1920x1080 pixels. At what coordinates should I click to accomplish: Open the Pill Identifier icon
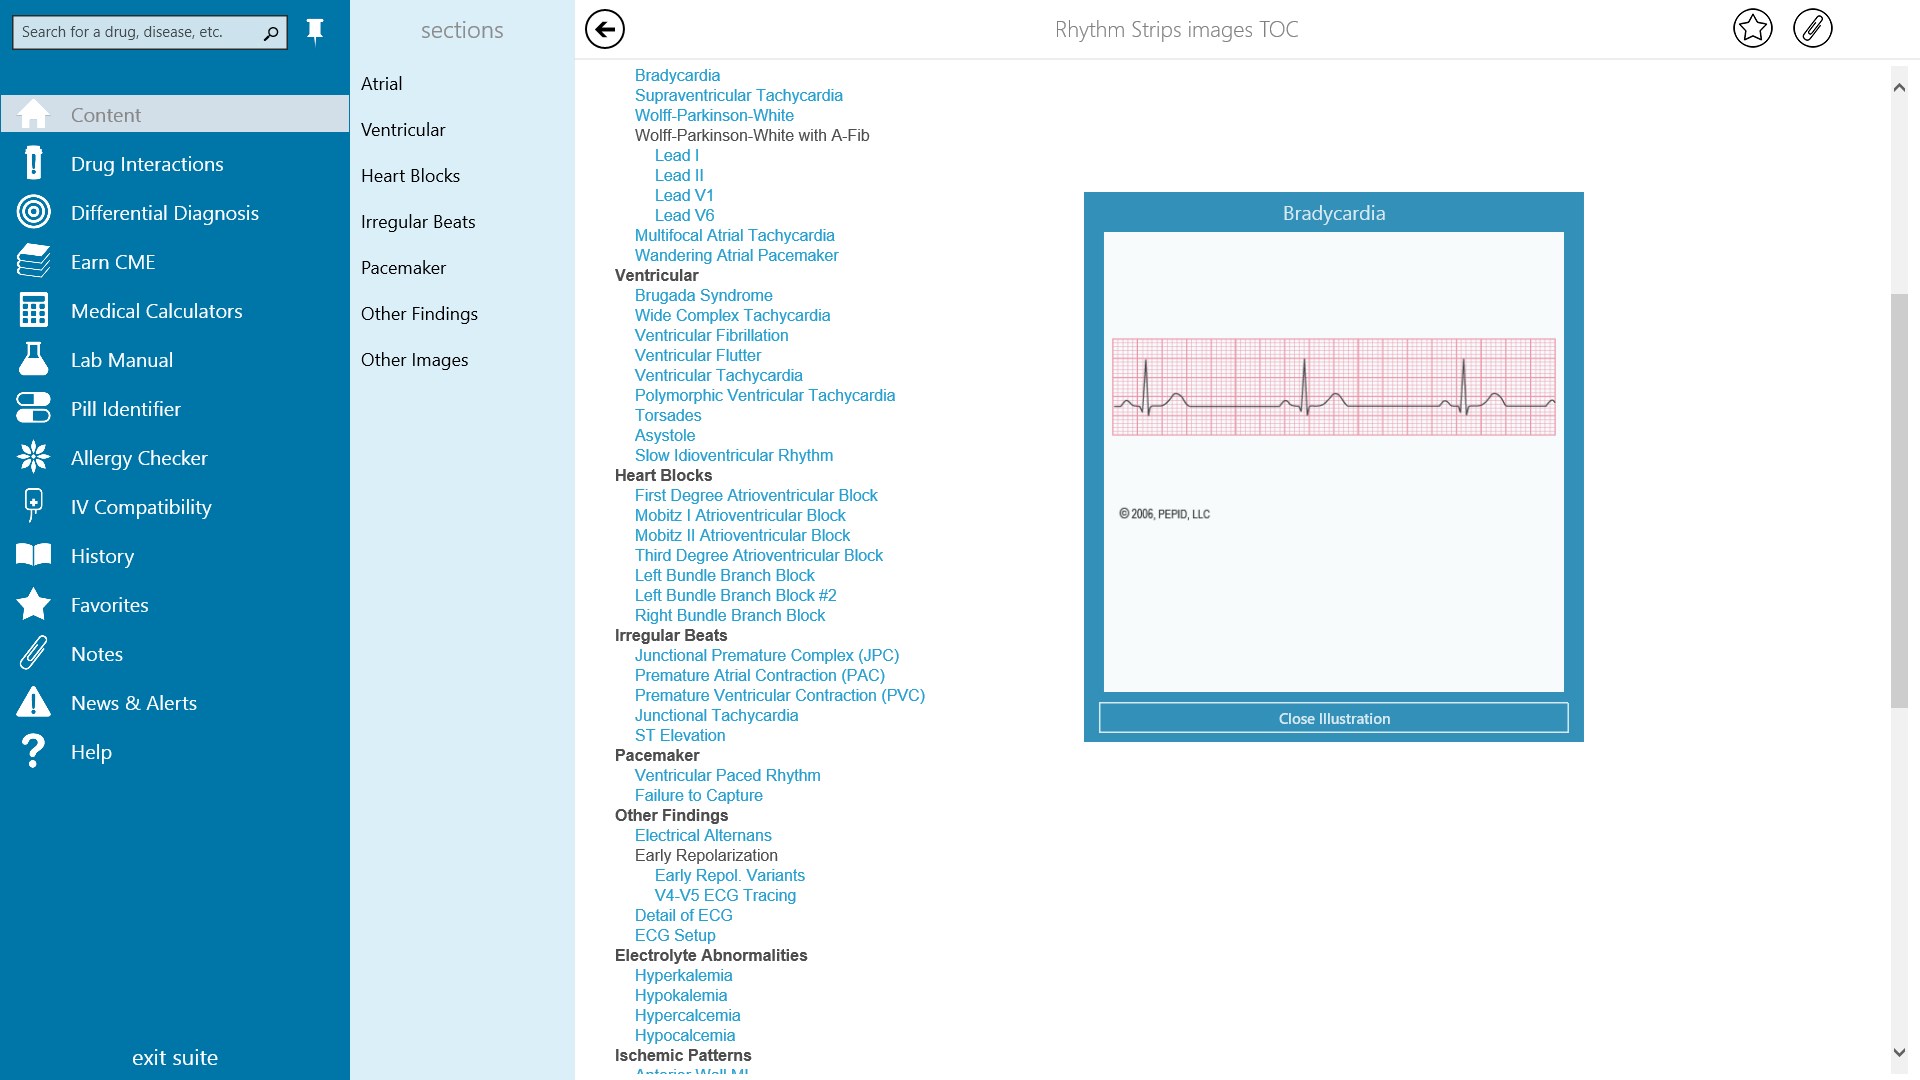point(34,409)
